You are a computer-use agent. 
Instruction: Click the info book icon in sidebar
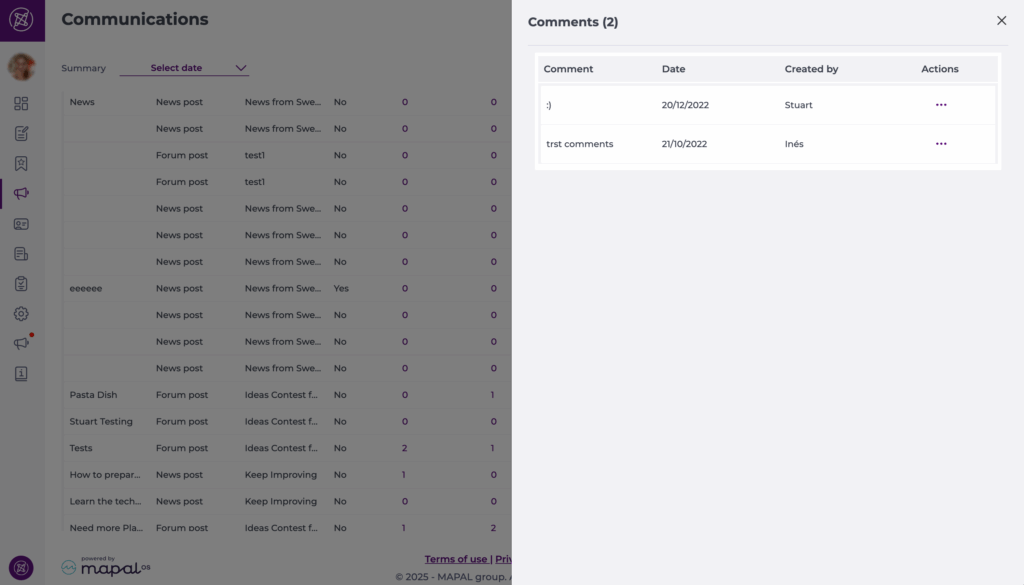[21, 374]
